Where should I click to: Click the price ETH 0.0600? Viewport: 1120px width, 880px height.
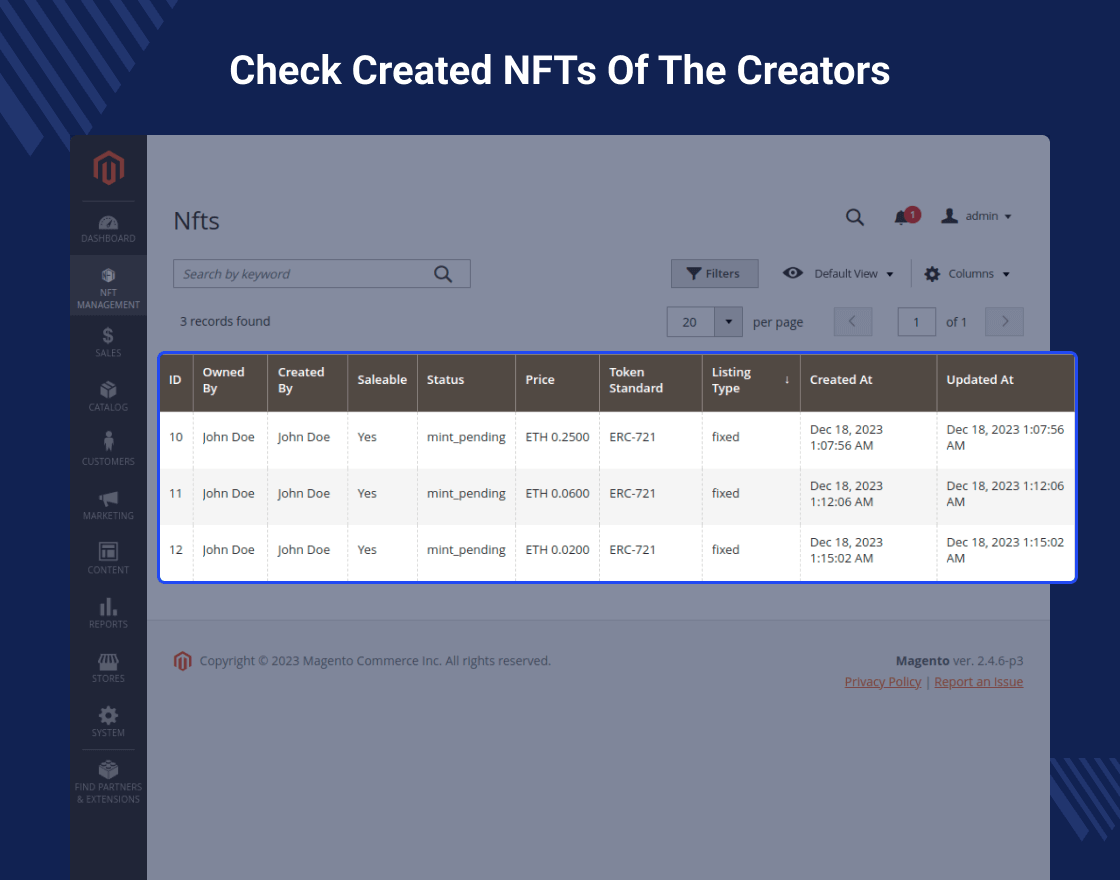tap(557, 494)
